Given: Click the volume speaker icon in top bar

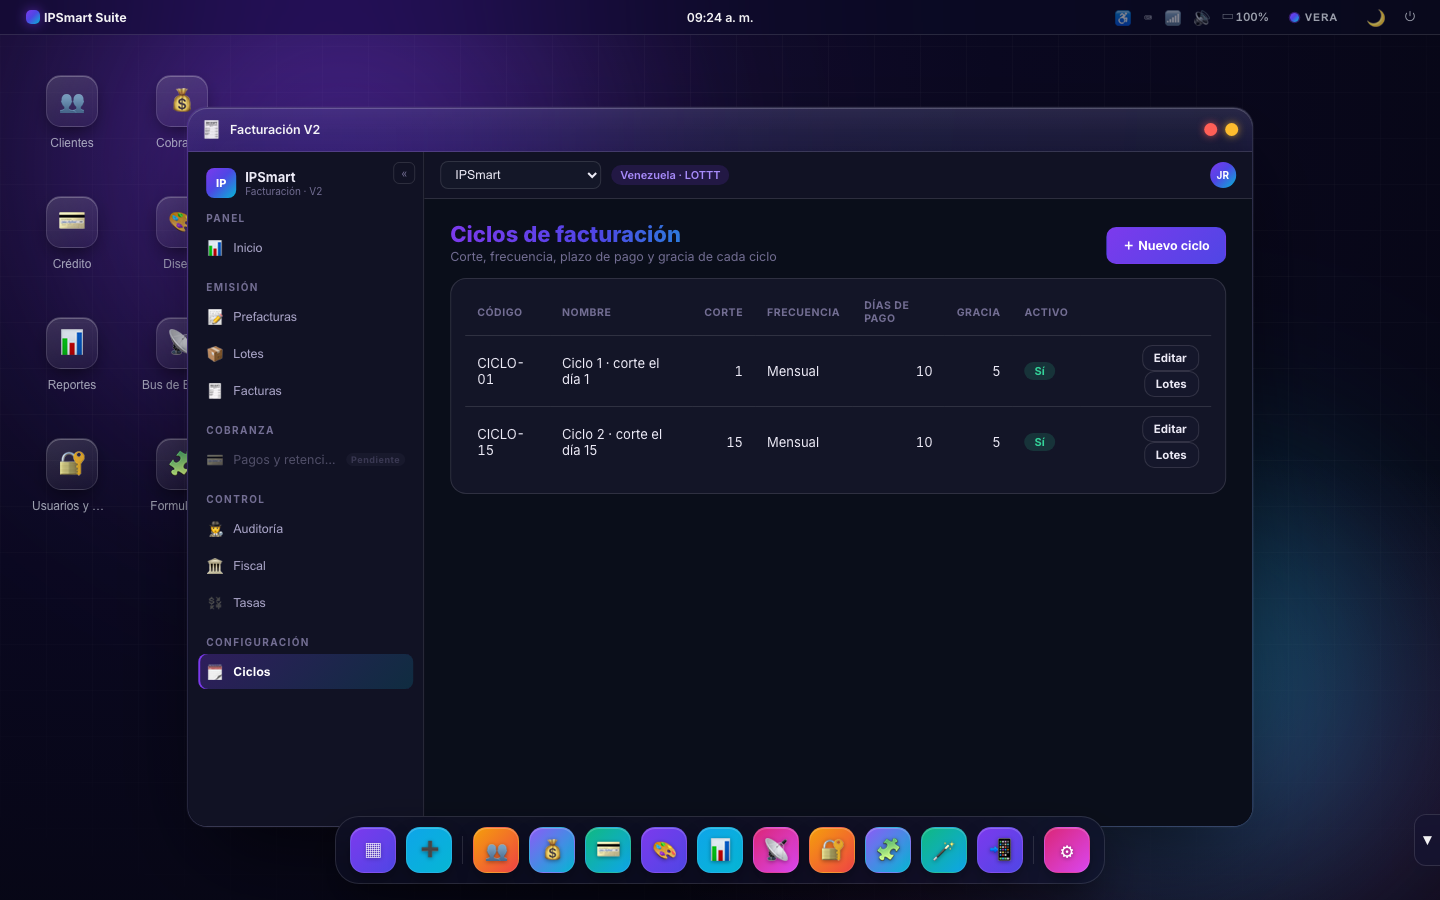Looking at the screenshot, I should (x=1201, y=17).
